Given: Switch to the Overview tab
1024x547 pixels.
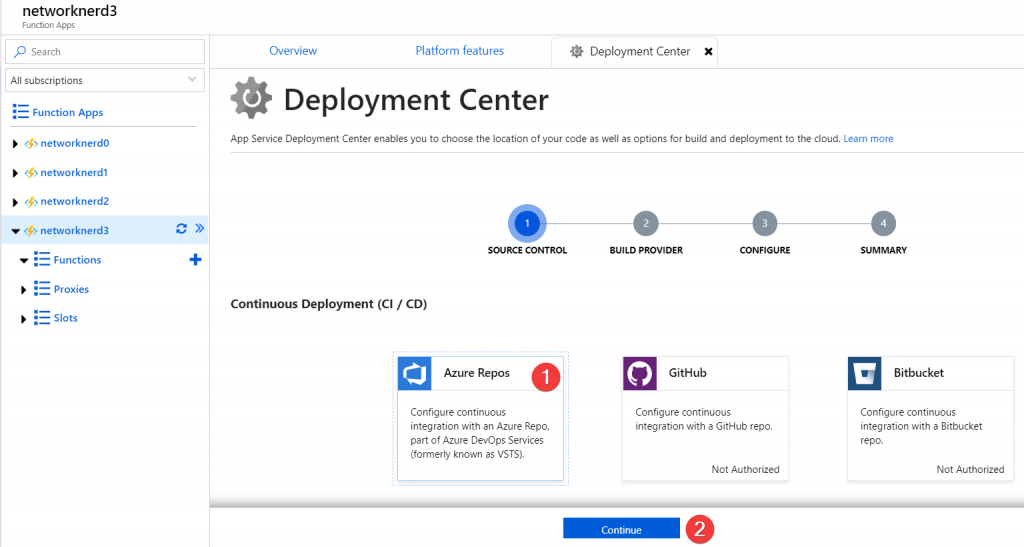Looking at the screenshot, I should 293,50.
